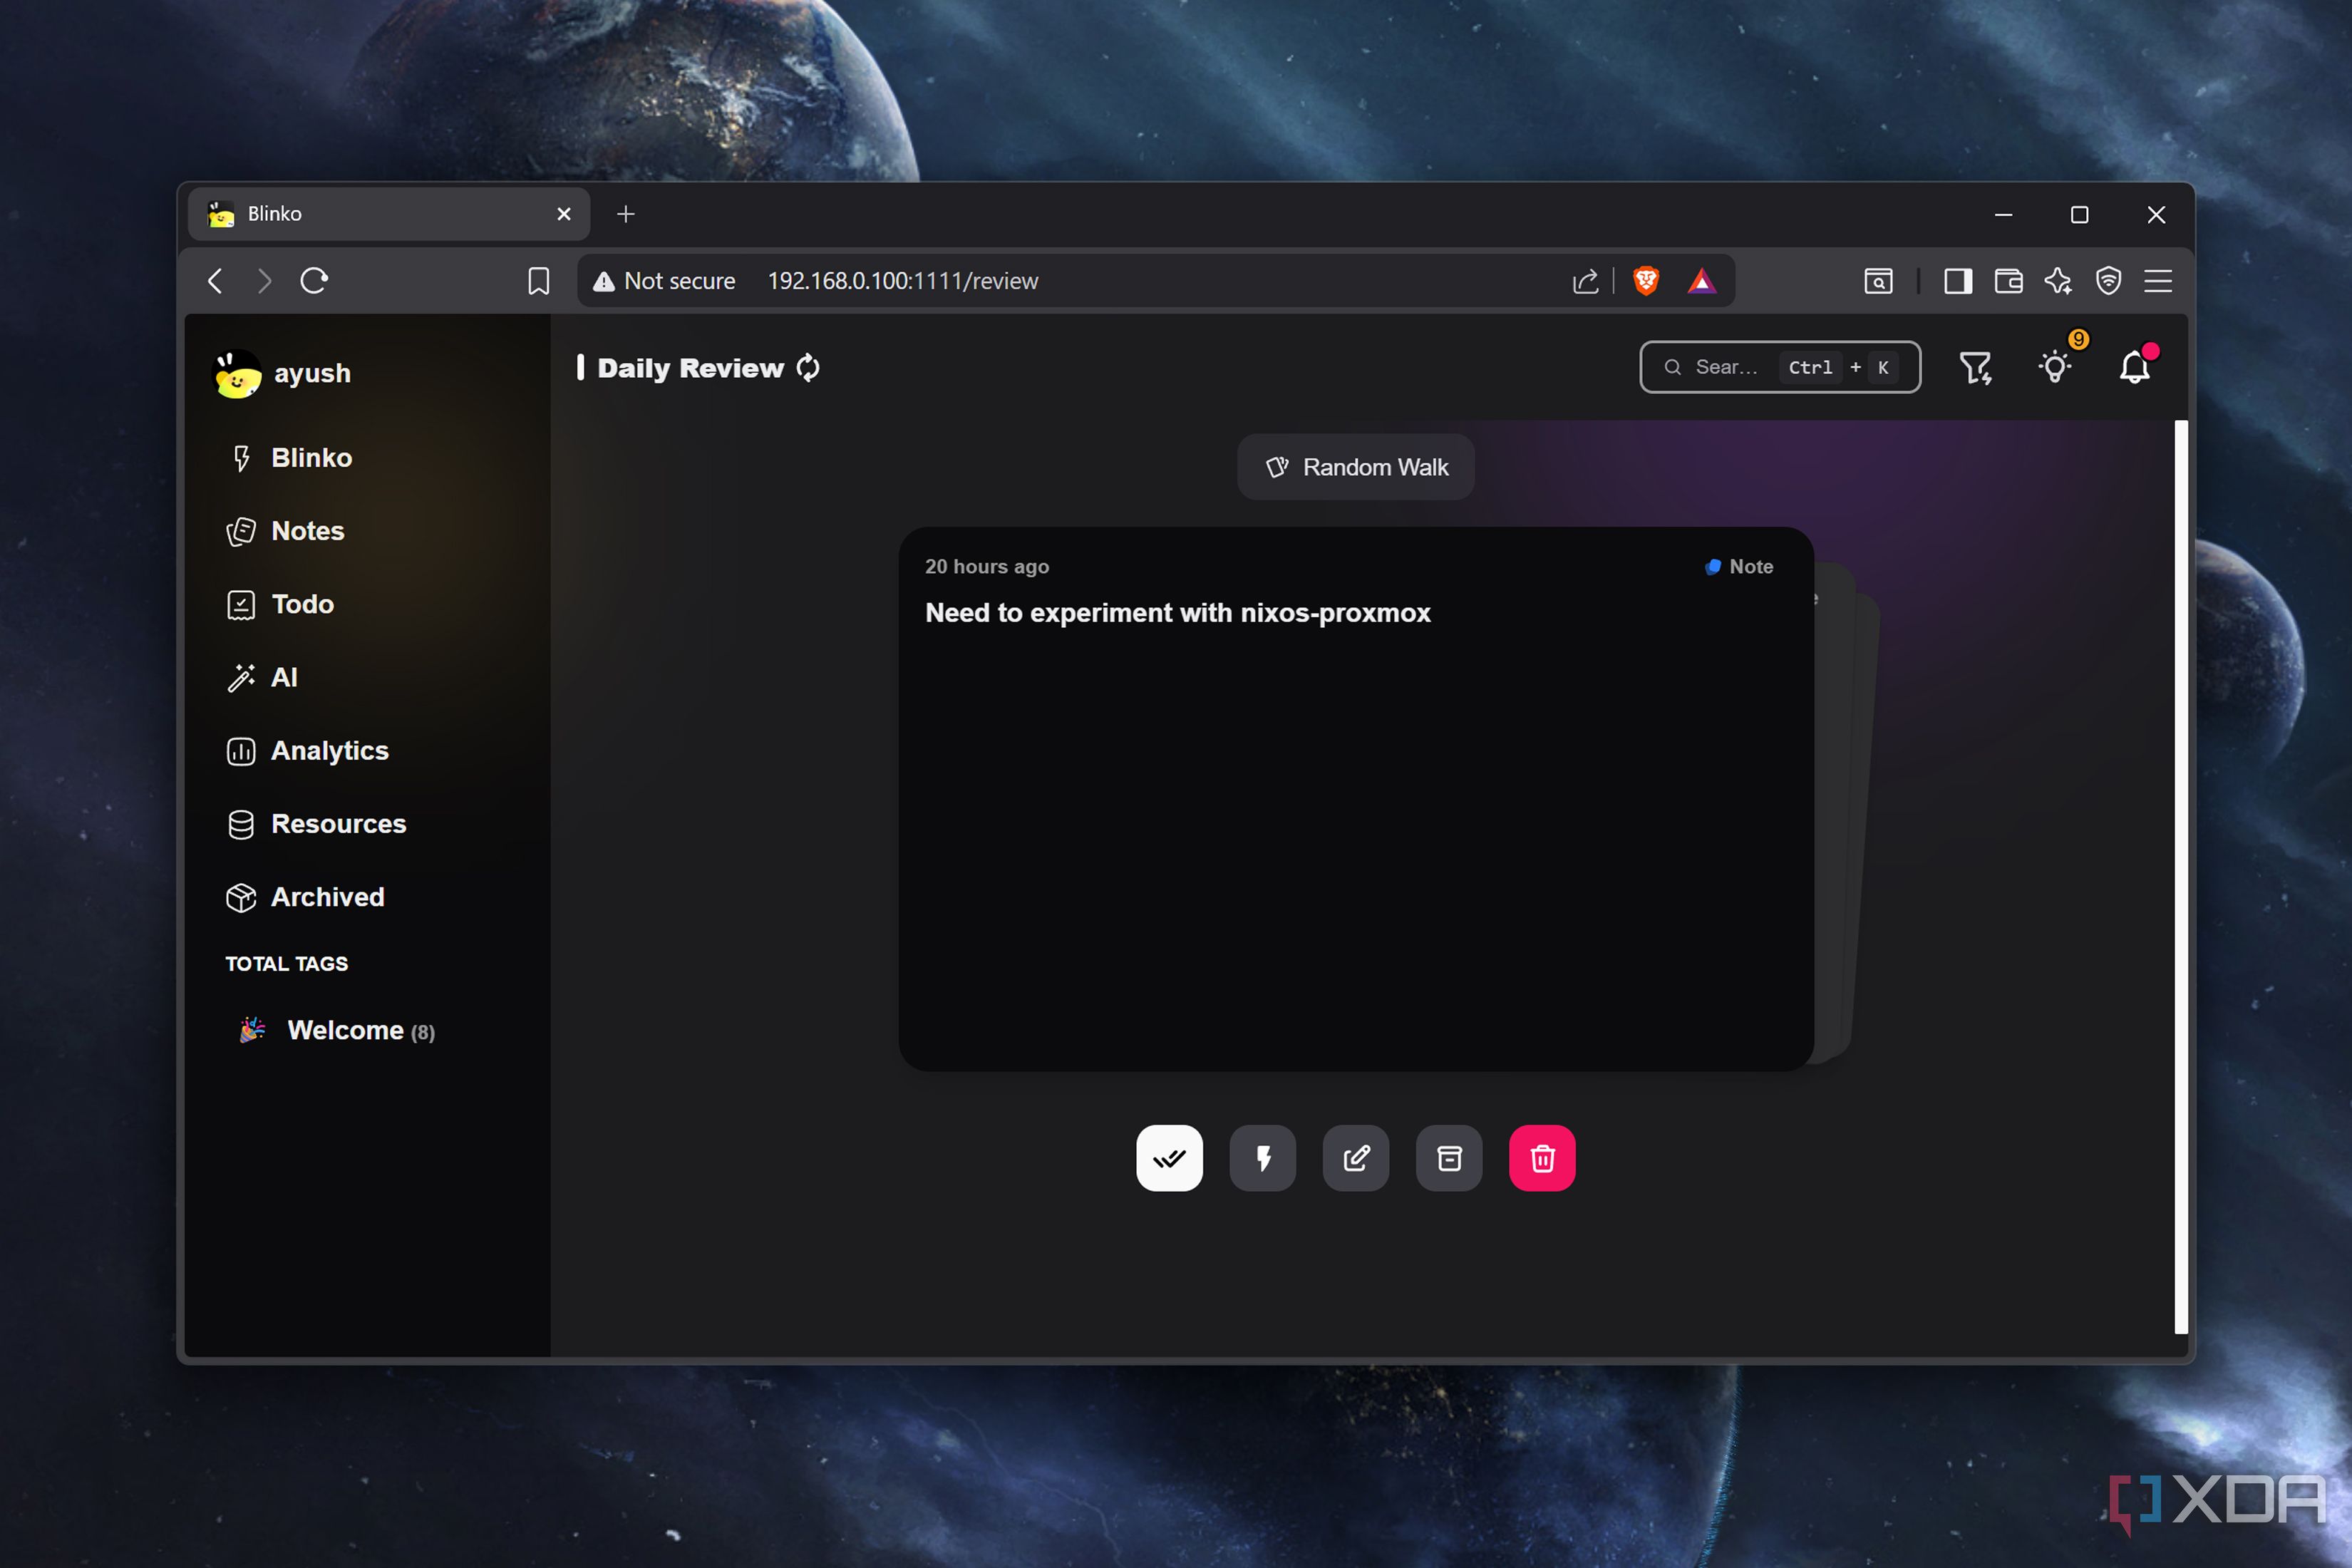Screen dimensions: 2352x1568
Task: Open the notifications bell
Action: 2135,367
